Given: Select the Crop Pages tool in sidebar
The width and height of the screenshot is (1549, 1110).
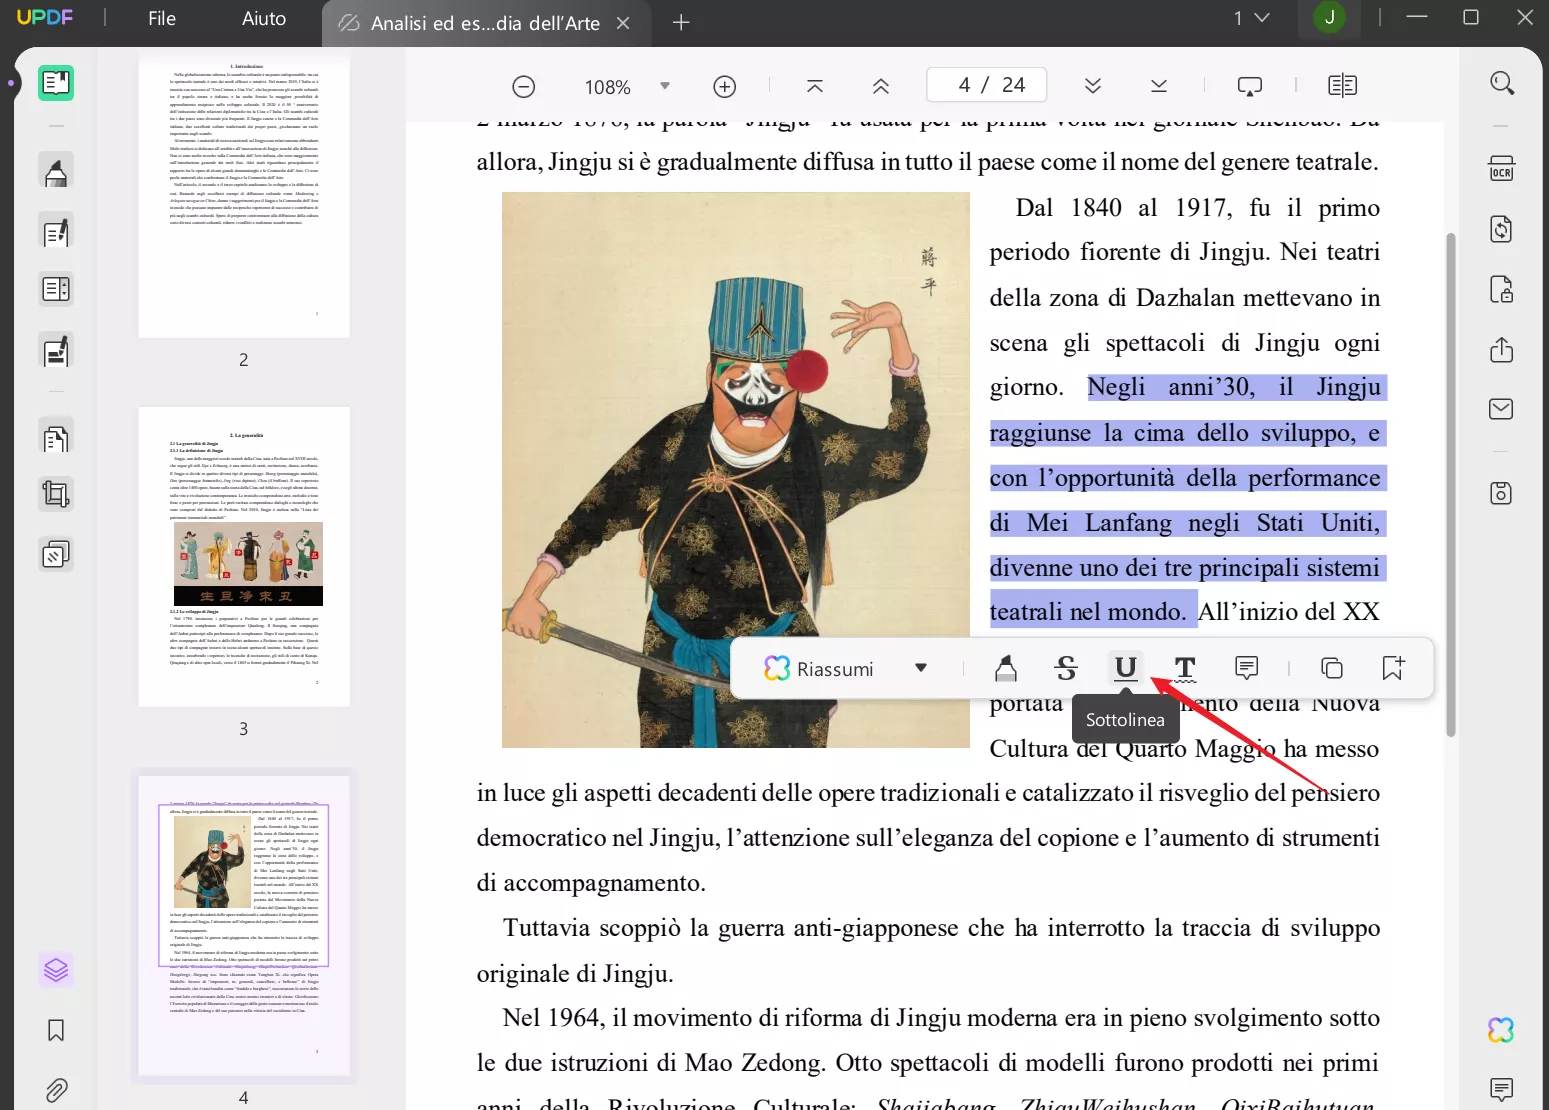Looking at the screenshot, I should pos(56,495).
